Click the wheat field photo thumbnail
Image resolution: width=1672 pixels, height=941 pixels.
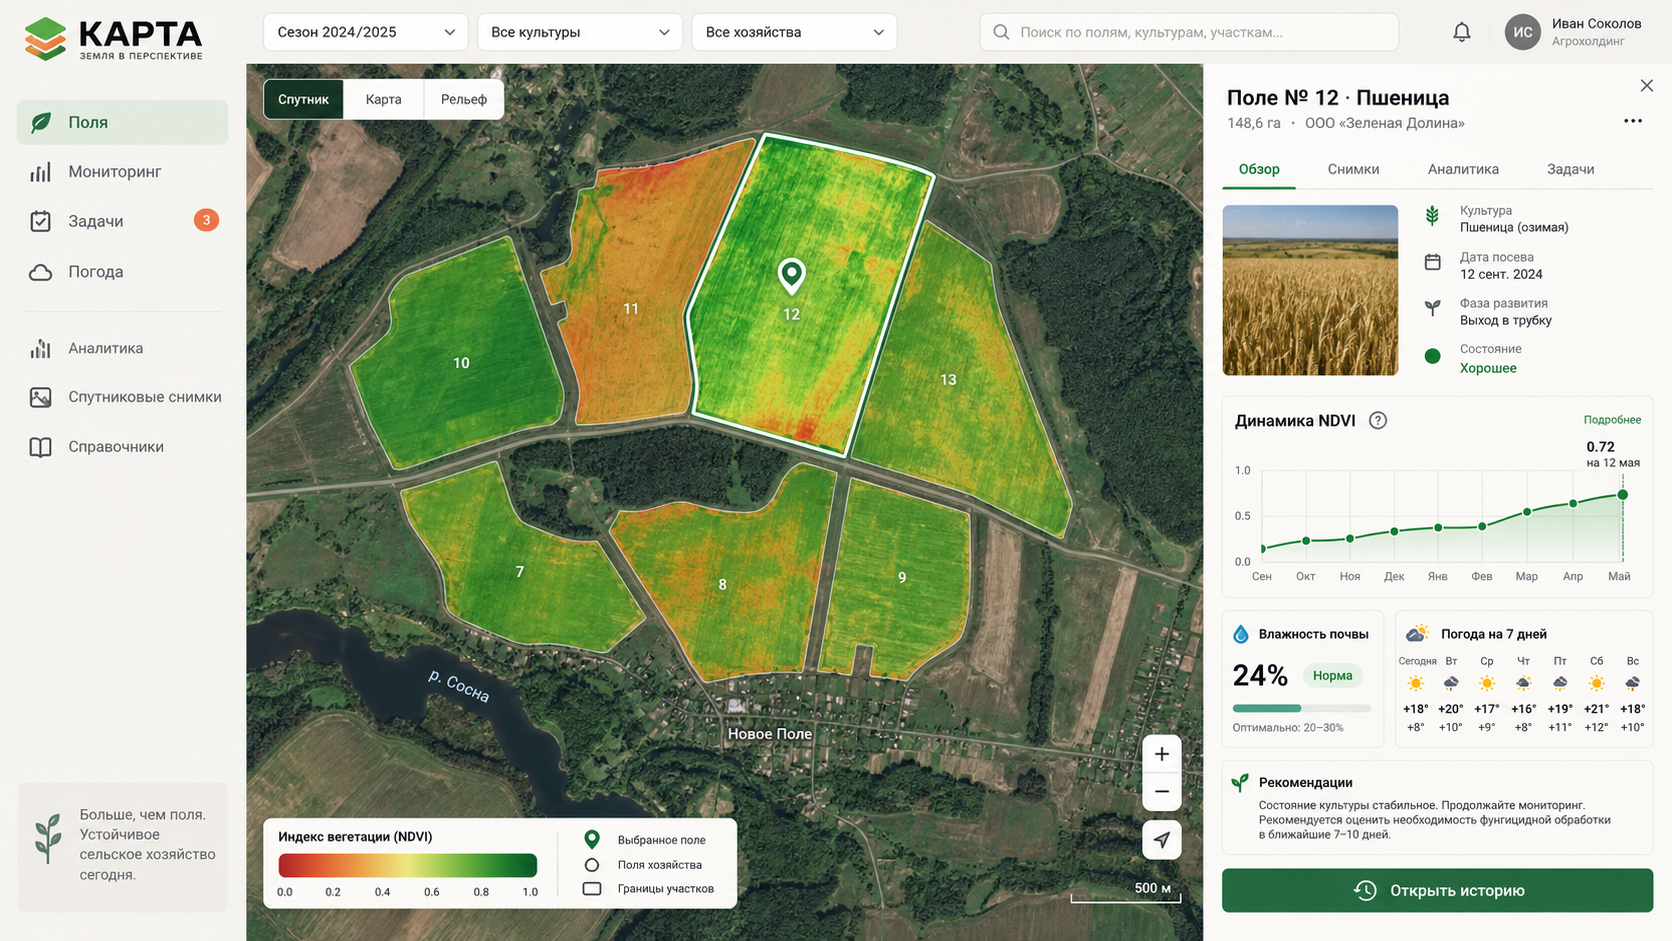point(1310,290)
